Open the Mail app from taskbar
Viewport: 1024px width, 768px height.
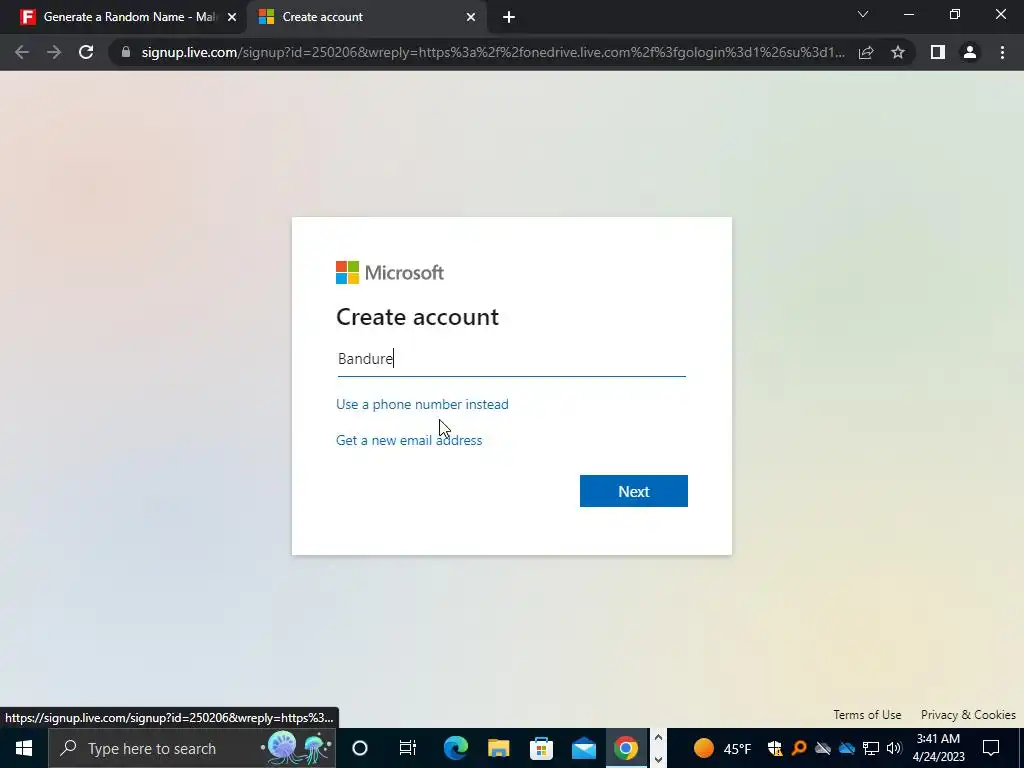pos(583,748)
